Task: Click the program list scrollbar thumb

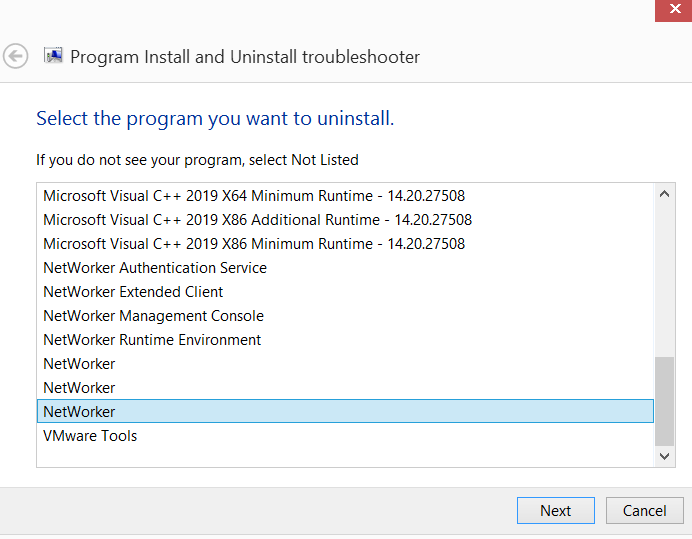Action: tap(665, 400)
